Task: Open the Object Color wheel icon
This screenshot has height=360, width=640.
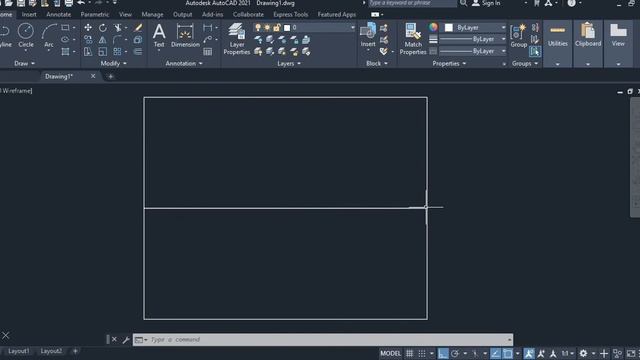Action: pyautogui.click(x=433, y=27)
